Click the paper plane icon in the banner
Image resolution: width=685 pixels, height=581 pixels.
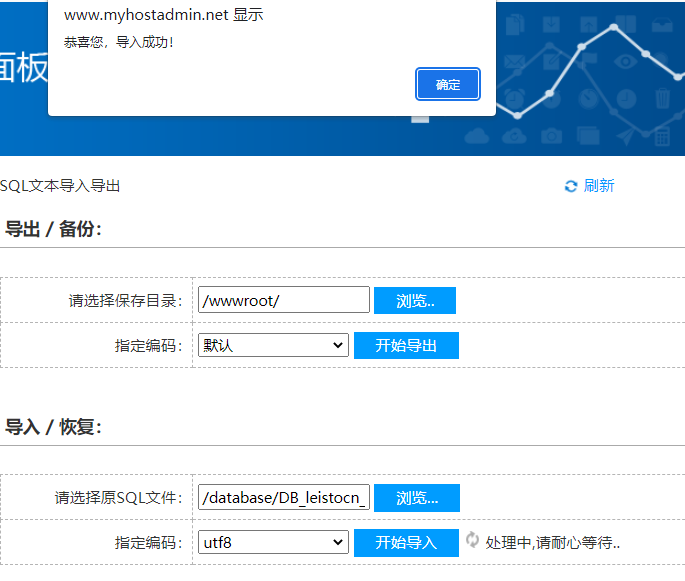click(626, 135)
